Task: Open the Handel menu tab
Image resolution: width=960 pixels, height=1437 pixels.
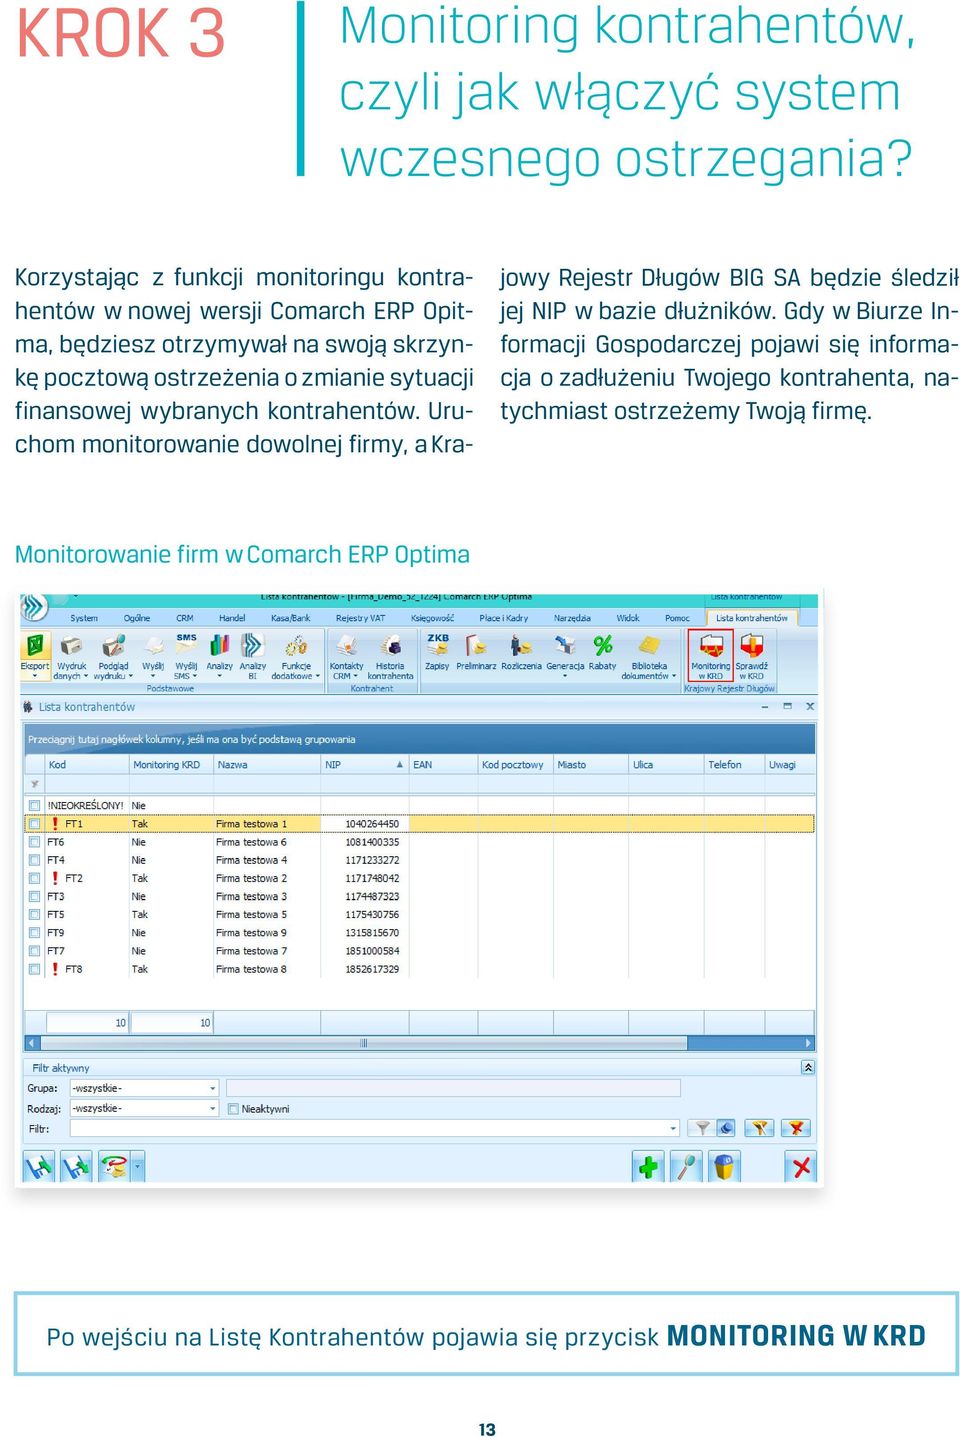Action: pyautogui.click(x=232, y=618)
